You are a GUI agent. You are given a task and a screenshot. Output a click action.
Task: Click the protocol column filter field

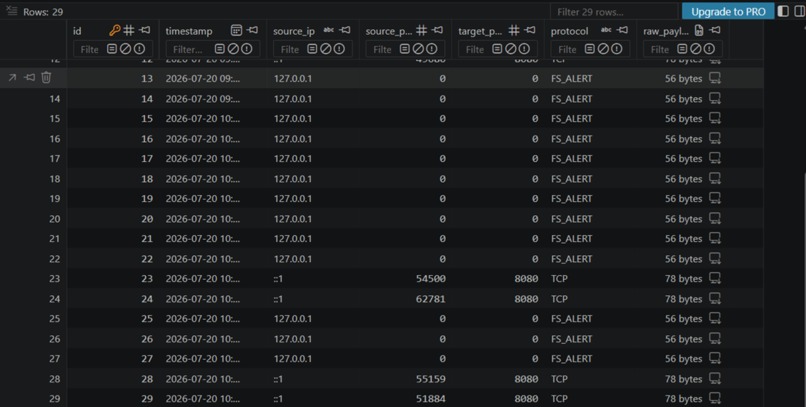pyautogui.click(x=567, y=49)
